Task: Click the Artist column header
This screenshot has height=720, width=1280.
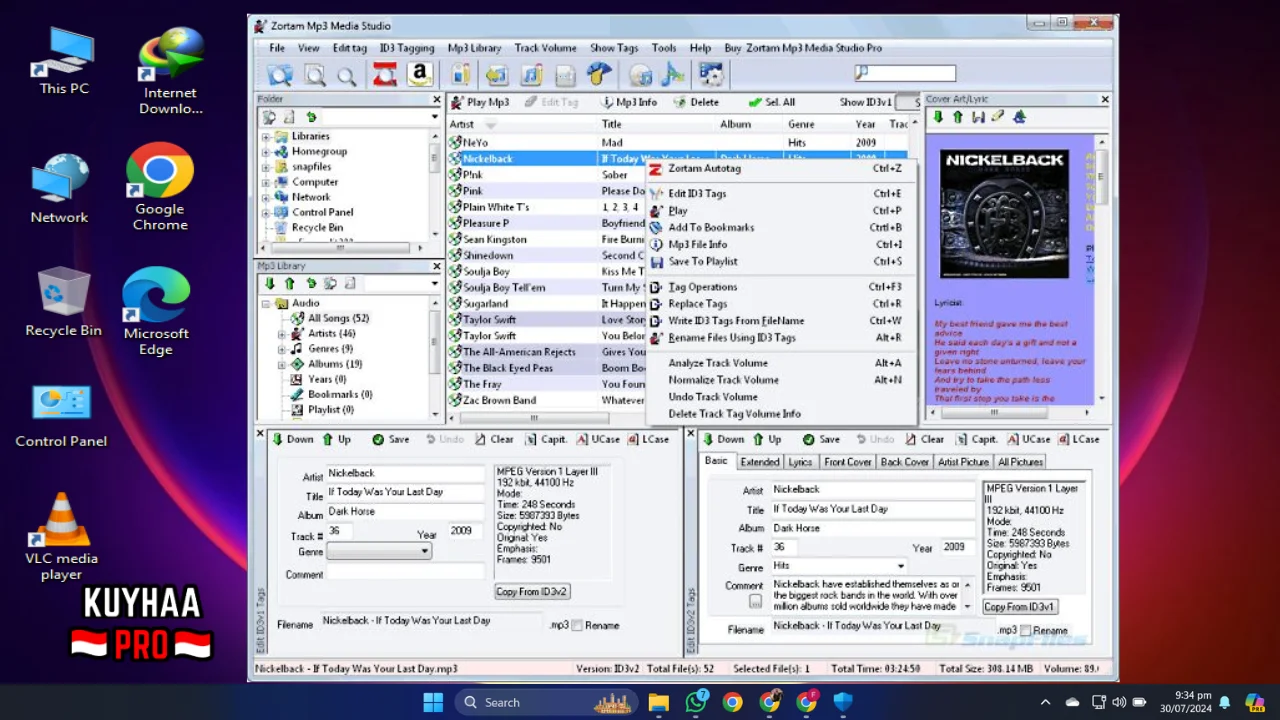Action: point(521,125)
